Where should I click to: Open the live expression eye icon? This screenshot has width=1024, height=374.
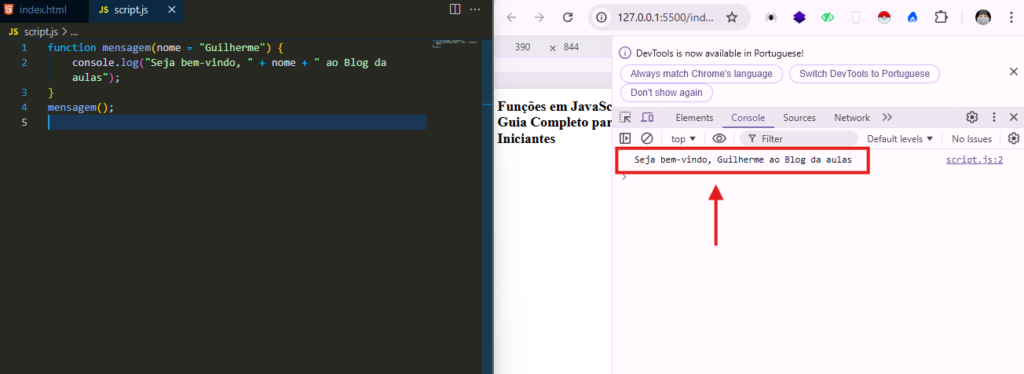(719, 138)
